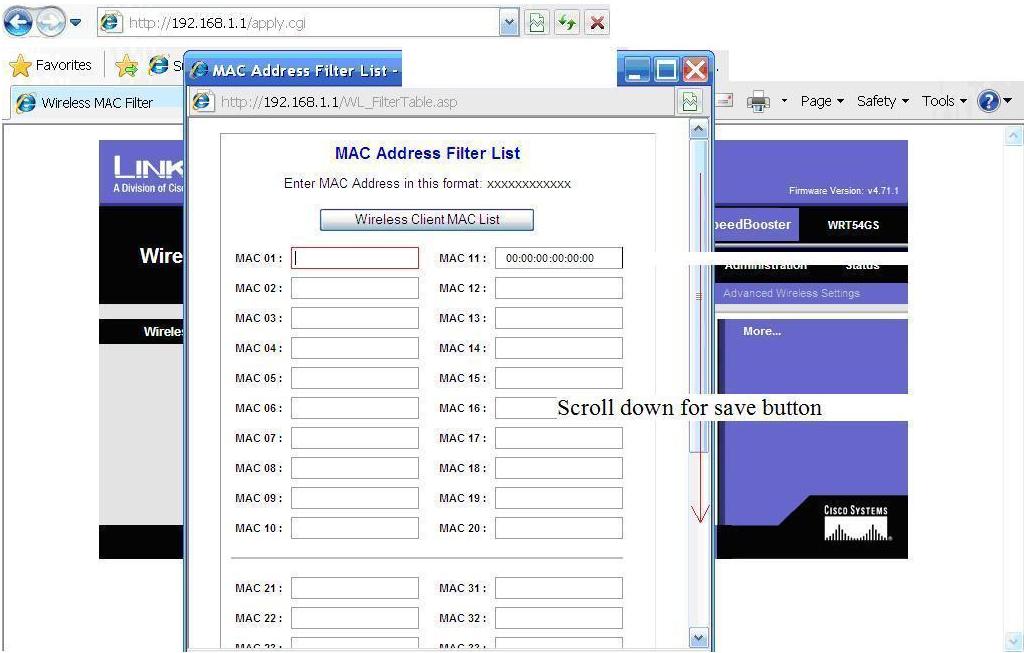1024x653 pixels.
Task: Click the MAC 22 input field
Action: coord(355,618)
